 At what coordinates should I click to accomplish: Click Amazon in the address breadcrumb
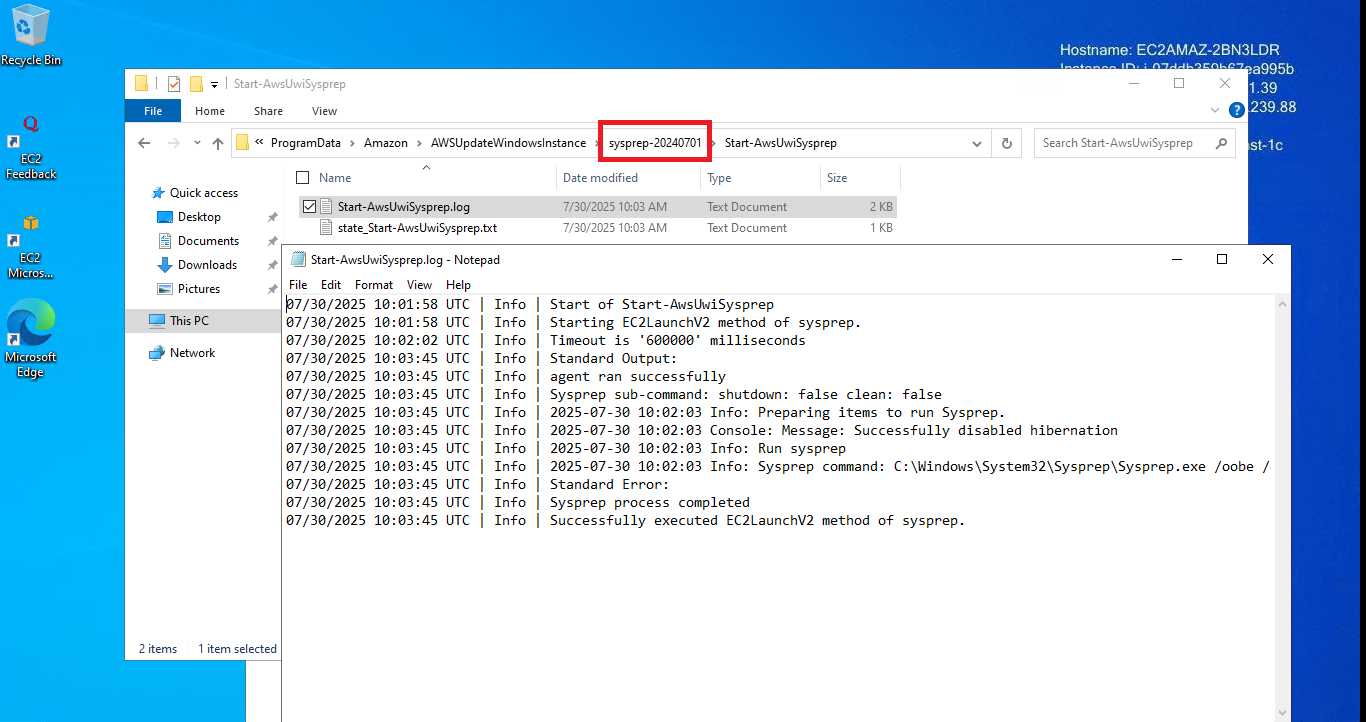tap(386, 143)
